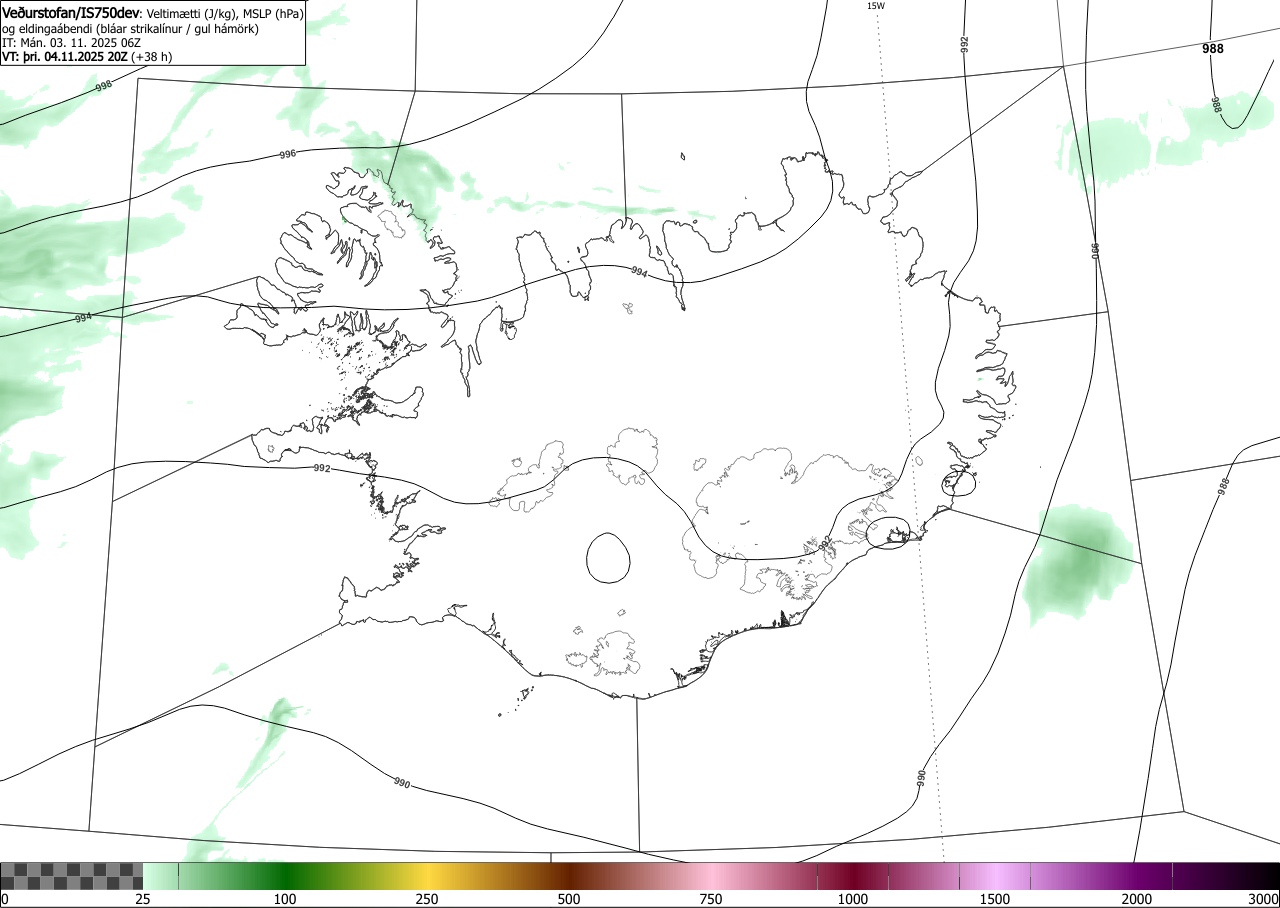Click the closed circular isobar in central Iceland

[609, 558]
